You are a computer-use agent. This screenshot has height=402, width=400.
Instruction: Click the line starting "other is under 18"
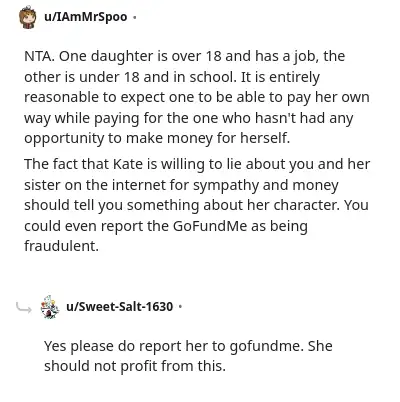172,77
